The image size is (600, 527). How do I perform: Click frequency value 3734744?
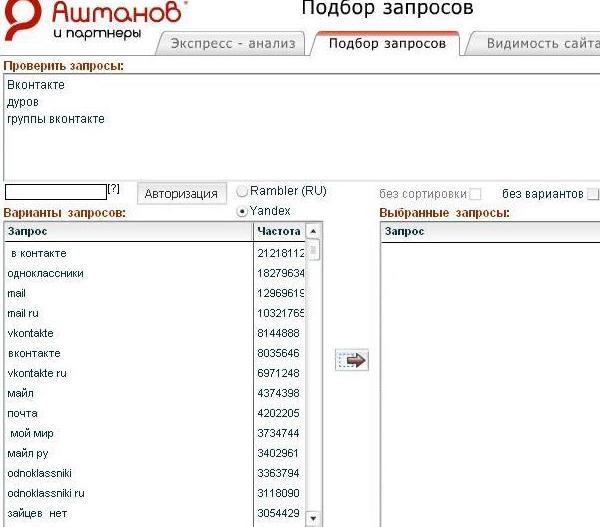pos(278,433)
